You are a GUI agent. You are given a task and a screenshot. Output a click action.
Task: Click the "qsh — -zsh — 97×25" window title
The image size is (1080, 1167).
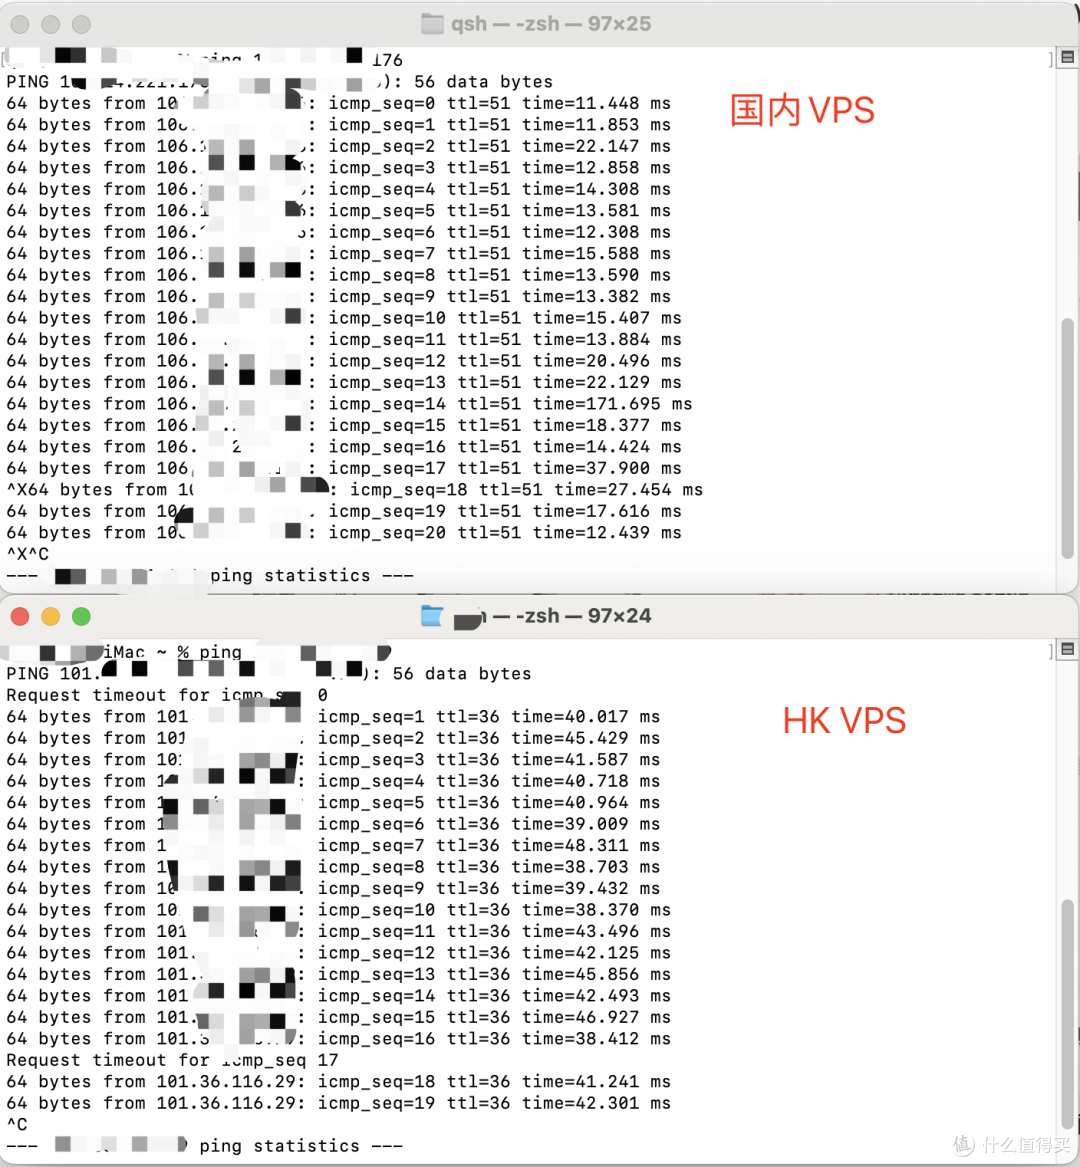tap(551, 24)
